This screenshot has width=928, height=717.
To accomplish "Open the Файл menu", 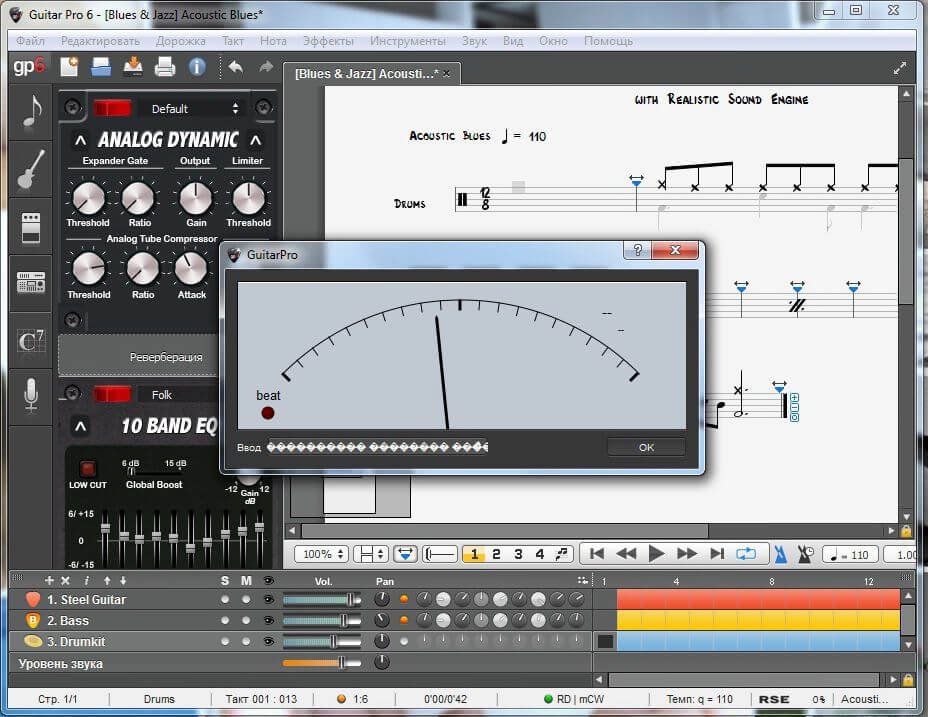I will click(x=31, y=41).
